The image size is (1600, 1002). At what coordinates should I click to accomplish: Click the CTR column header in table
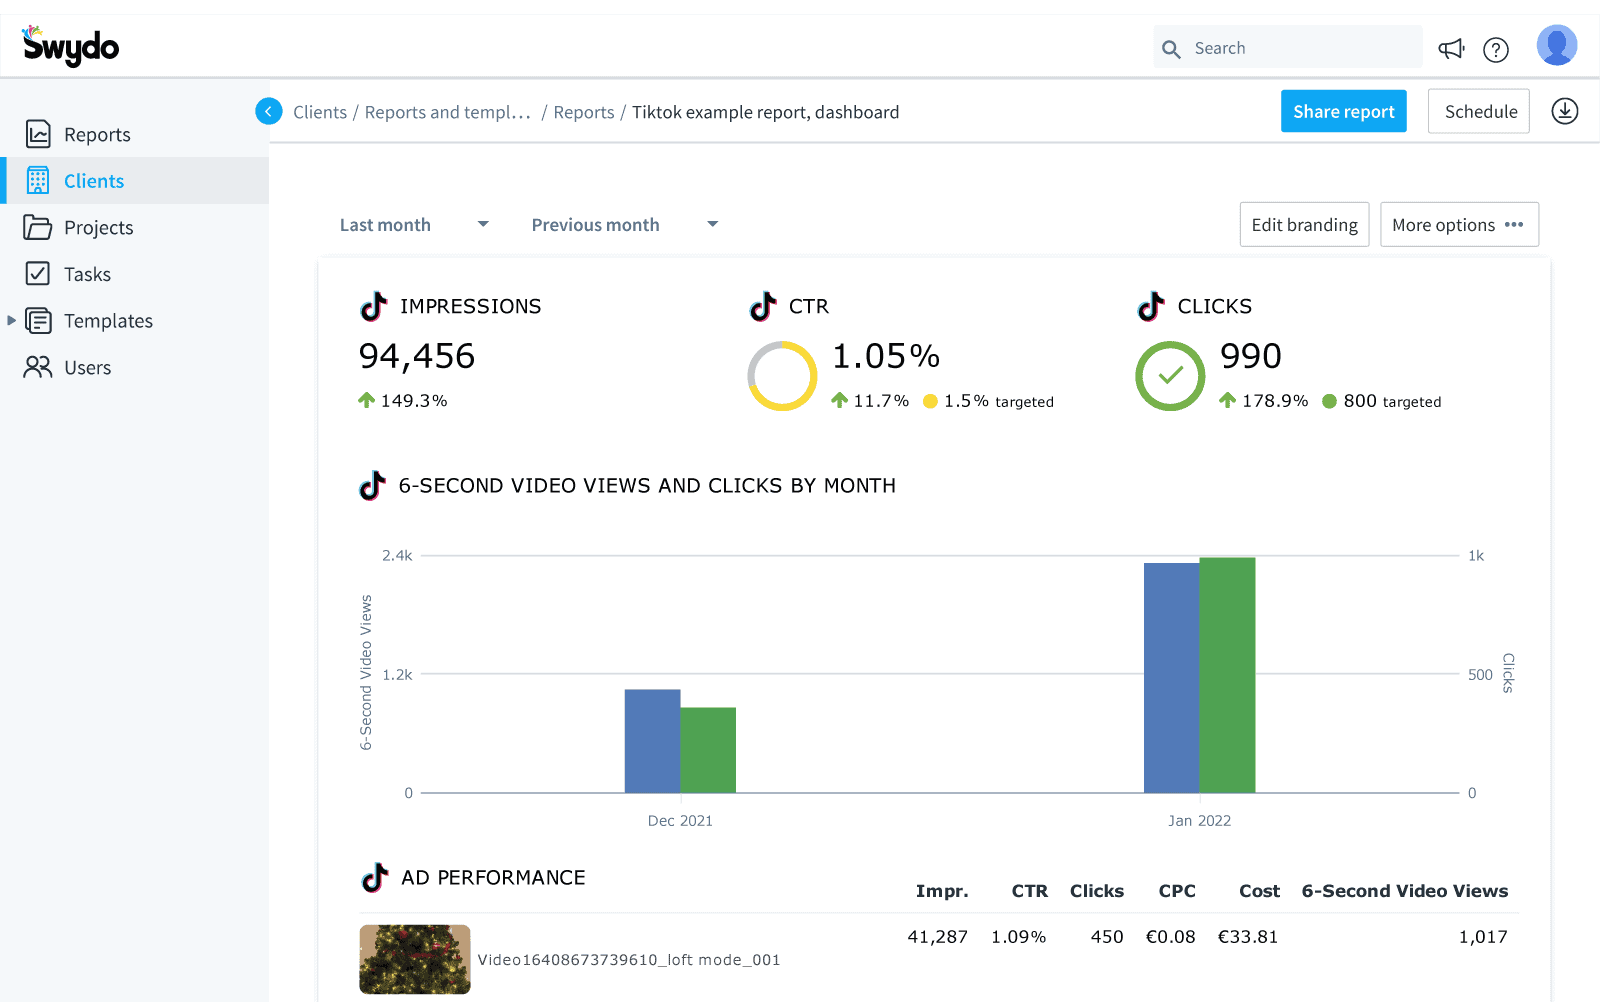pyautogui.click(x=1029, y=891)
